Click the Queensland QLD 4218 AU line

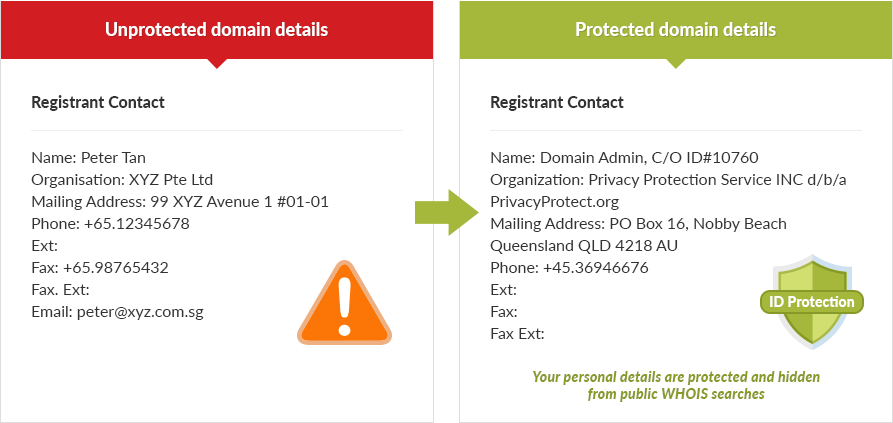584,245
